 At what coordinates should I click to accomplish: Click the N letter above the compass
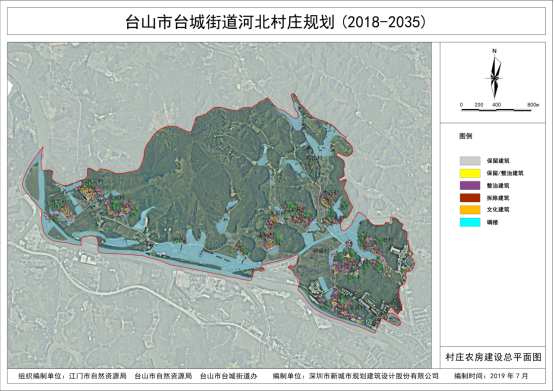(x=494, y=51)
